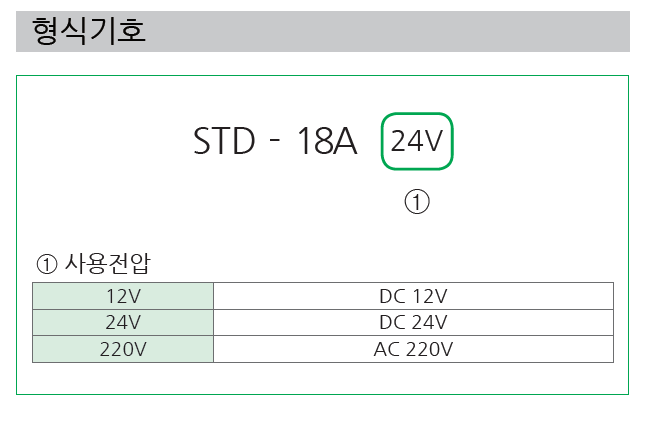This screenshot has width=650, height=432.
Task: Select the 12V cell in voltage table
Action: pyautogui.click(x=123, y=295)
